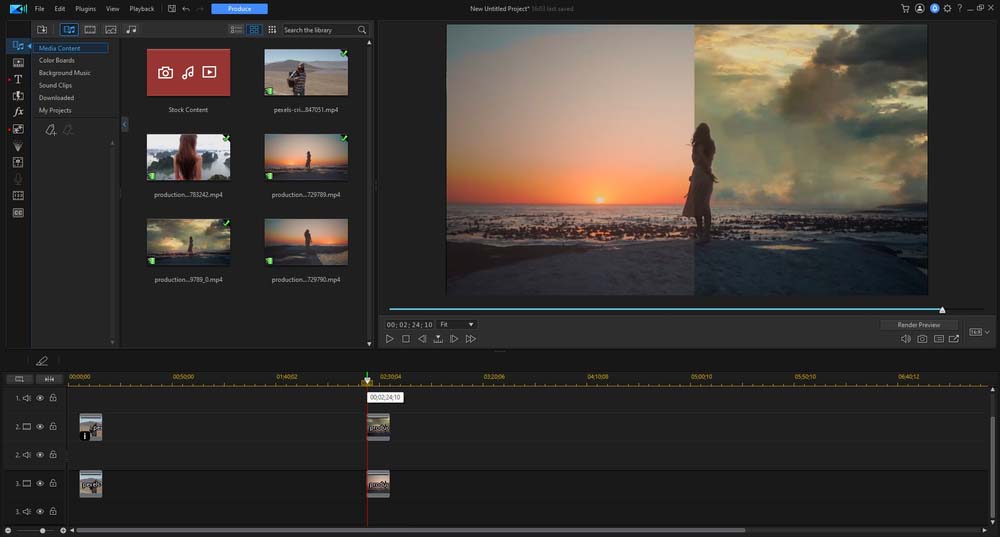Lock audio track 3
Screen dimensions: 1000x537
coord(53,511)
